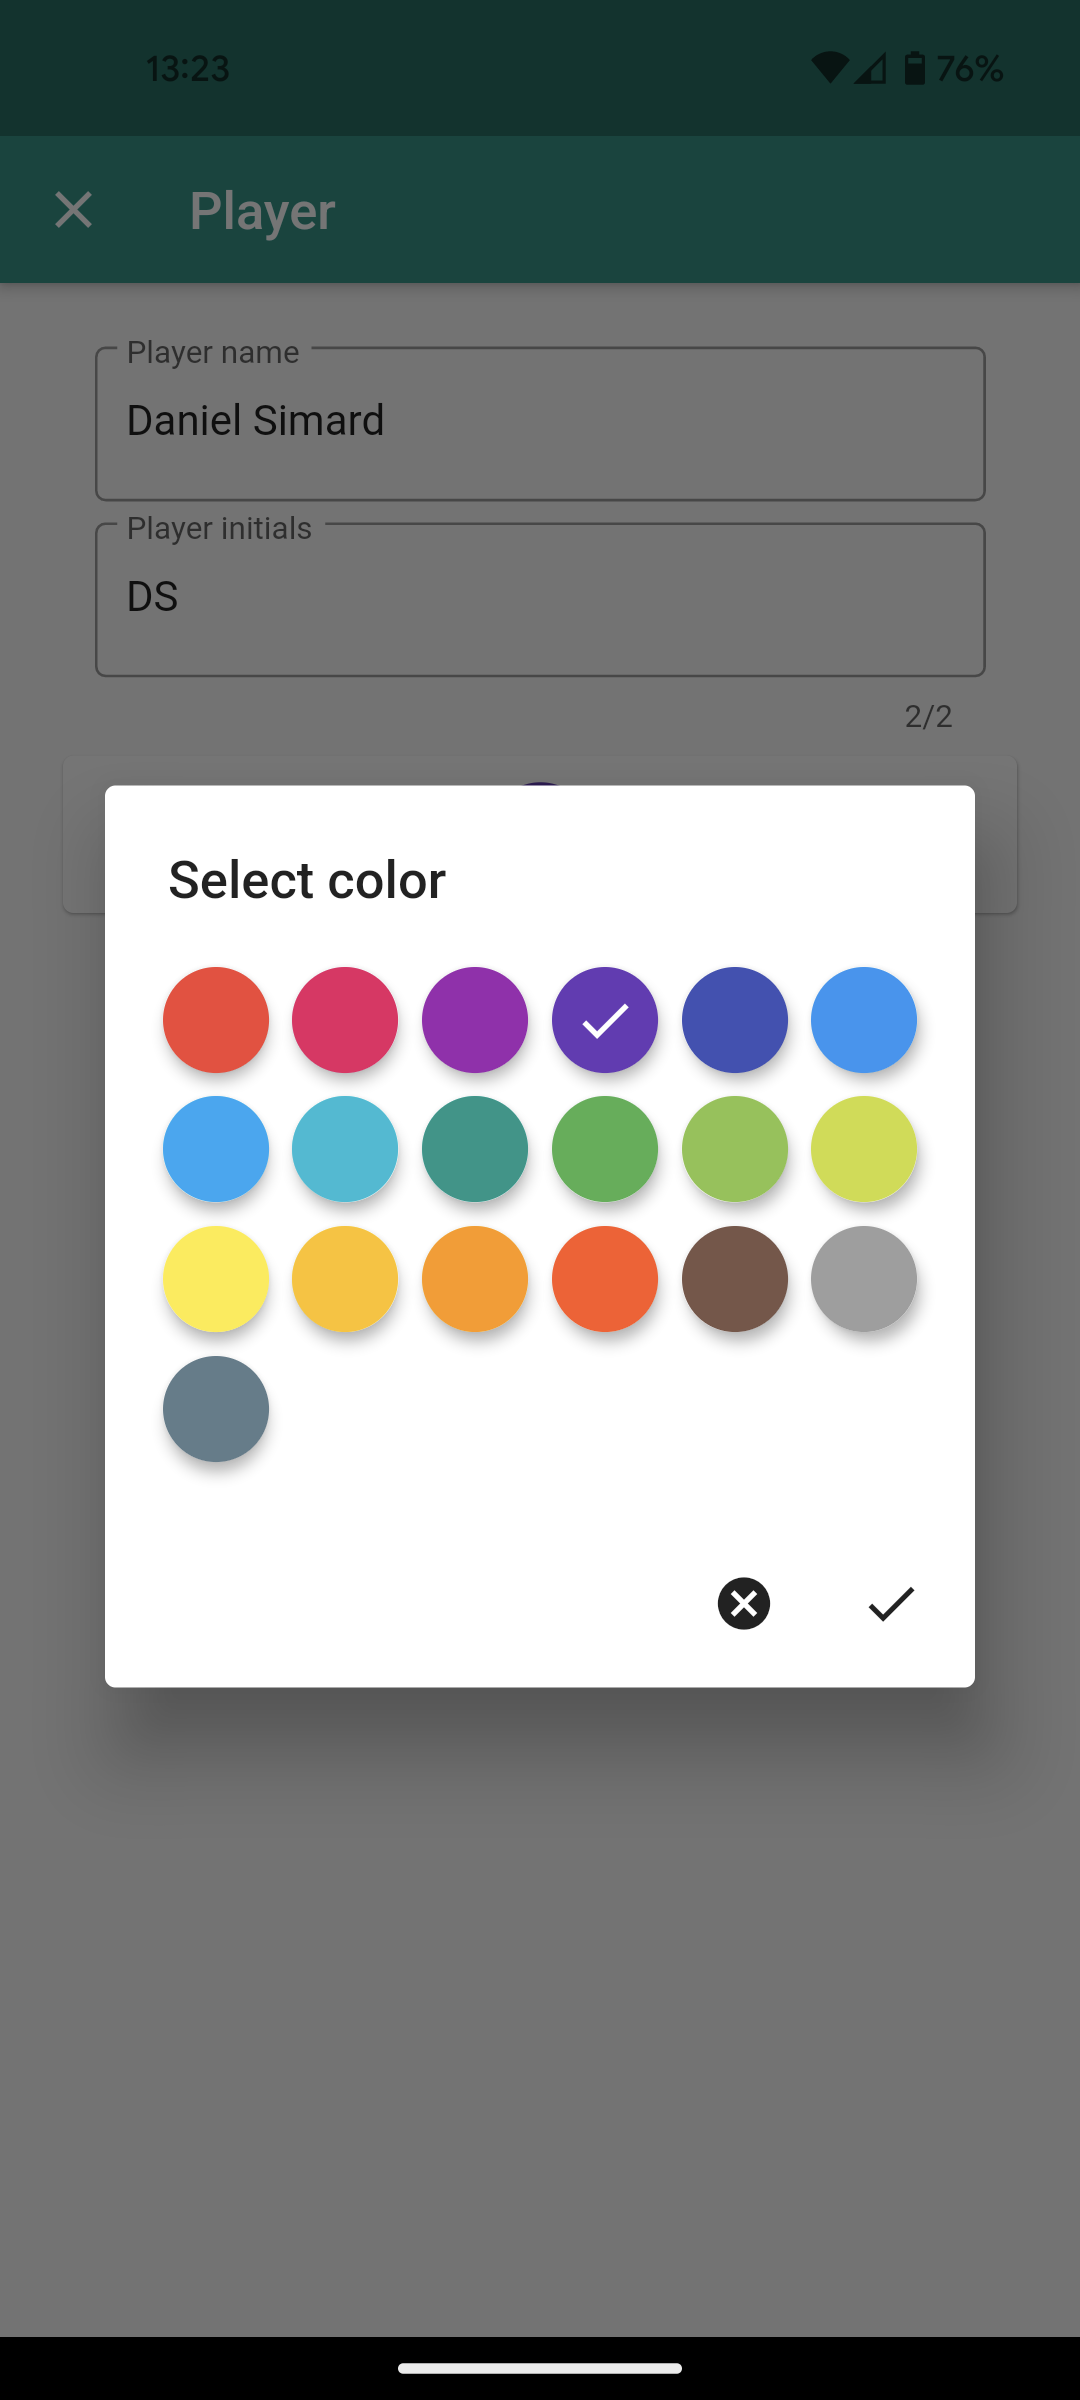
Task: Choose the cyan color swatch
Action: [345, 1149]
